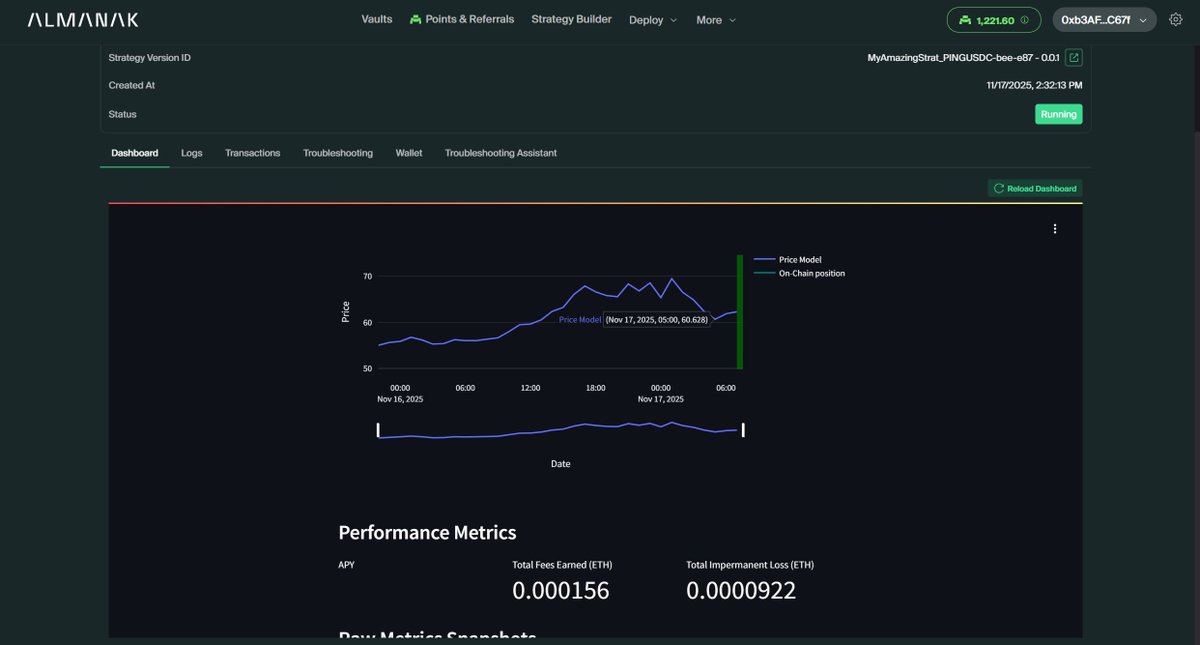Click the Running status badge
The width and height of the screenshot is (1200, 645).
tap(1058, 113)
